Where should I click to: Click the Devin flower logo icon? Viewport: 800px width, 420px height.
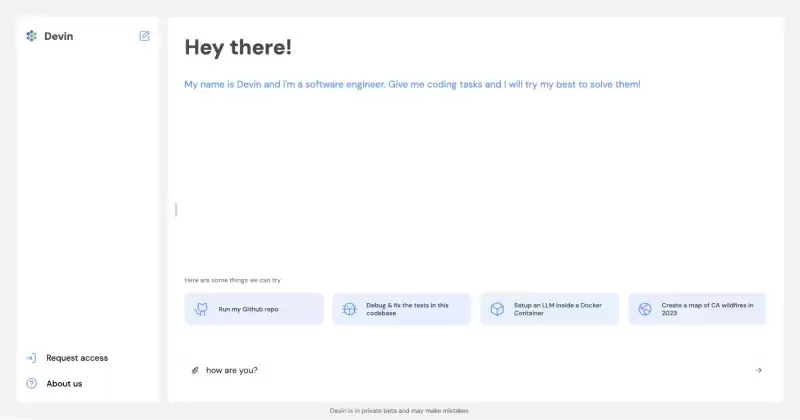[32, 36]
